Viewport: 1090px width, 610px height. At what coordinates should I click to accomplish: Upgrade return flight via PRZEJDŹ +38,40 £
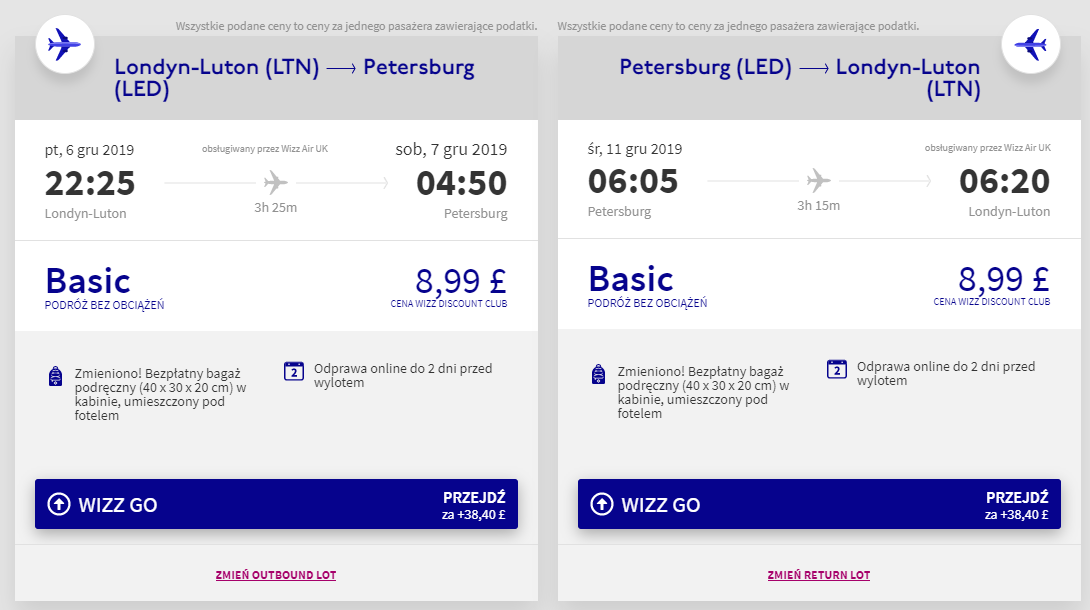[1016, 505]
